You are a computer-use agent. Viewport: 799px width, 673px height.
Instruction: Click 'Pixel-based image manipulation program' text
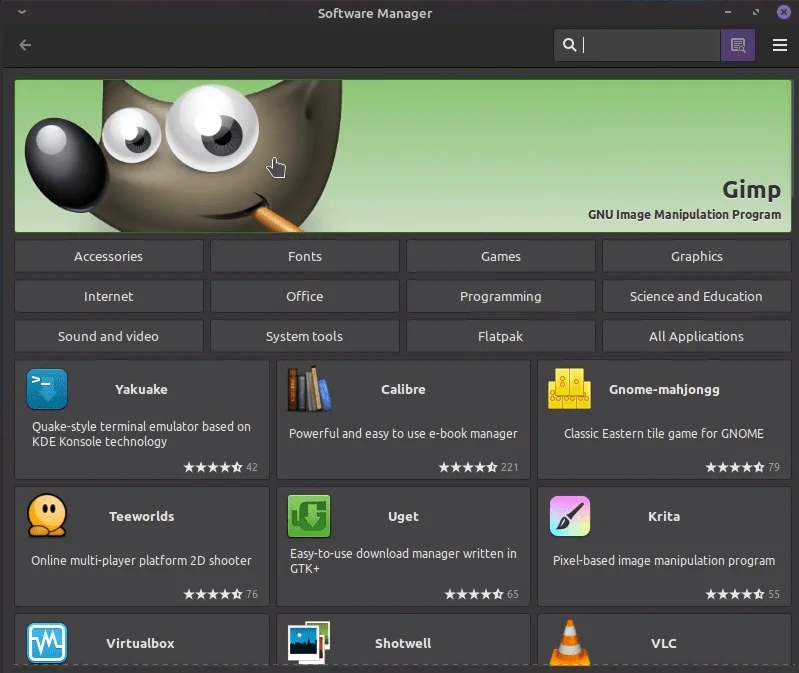[x=664, y=561]
